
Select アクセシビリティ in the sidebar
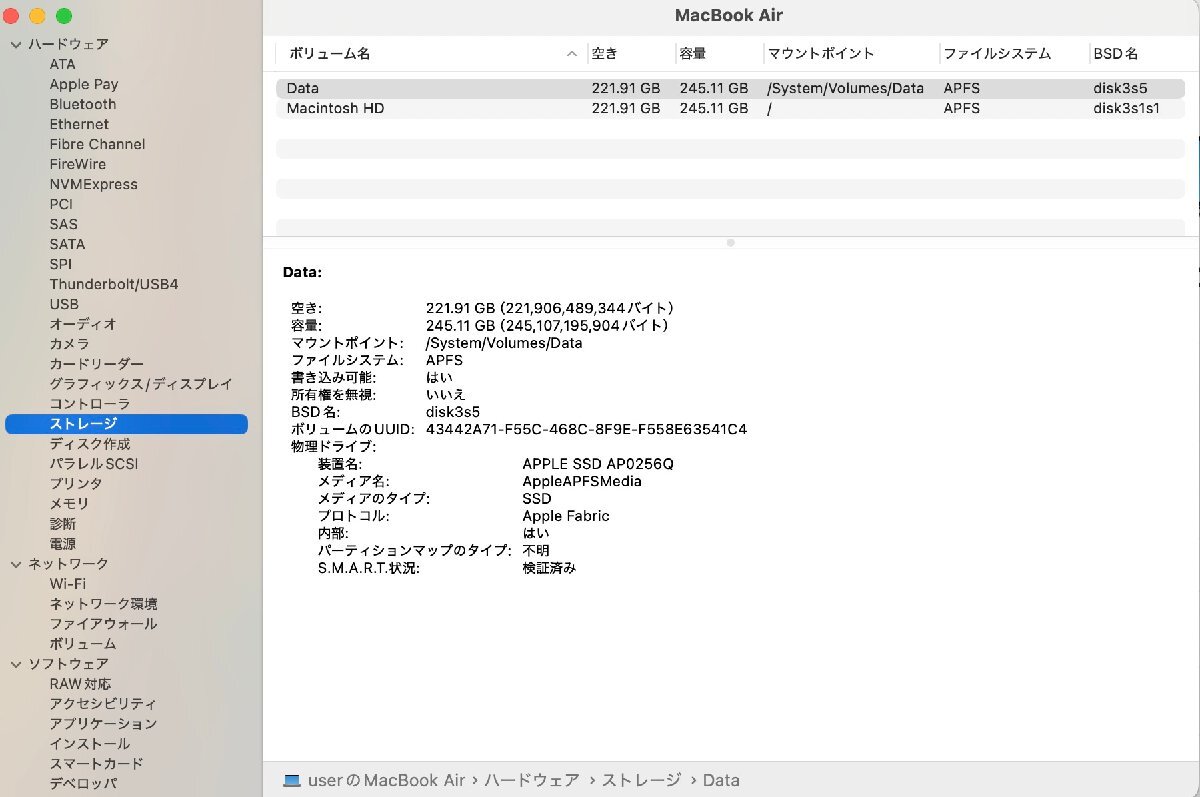(x=103, y=704)
